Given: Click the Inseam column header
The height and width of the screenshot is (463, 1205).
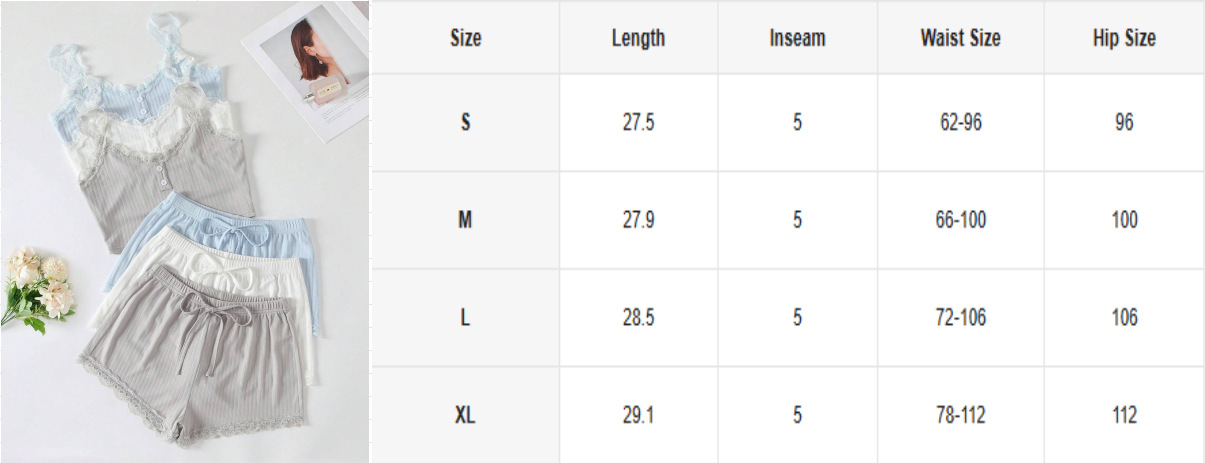Looking at the screenshot, I should pos(797,38).
